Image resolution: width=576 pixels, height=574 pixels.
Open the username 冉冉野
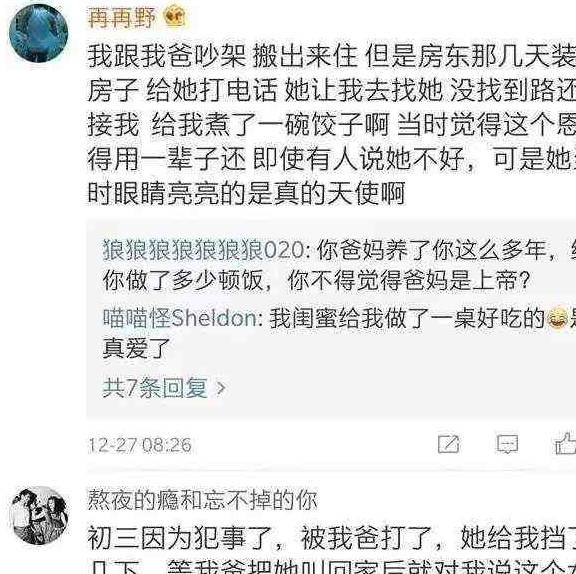point(122,17)
